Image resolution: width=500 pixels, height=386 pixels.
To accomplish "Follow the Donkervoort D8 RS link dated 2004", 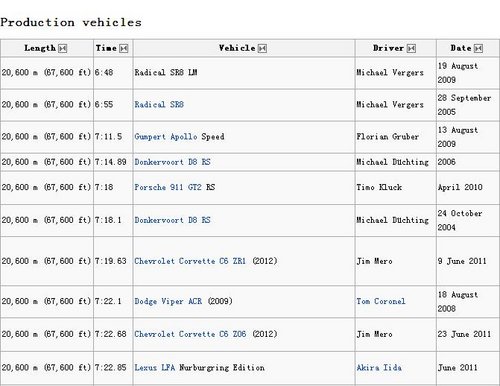I will (172, 220).
